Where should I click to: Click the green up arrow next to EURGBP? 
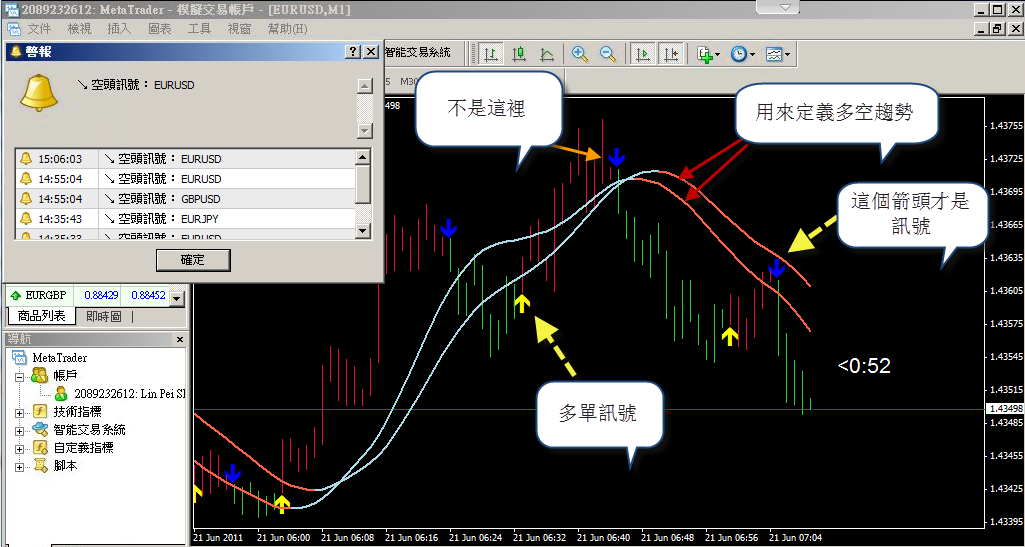[x=14, y=295]
